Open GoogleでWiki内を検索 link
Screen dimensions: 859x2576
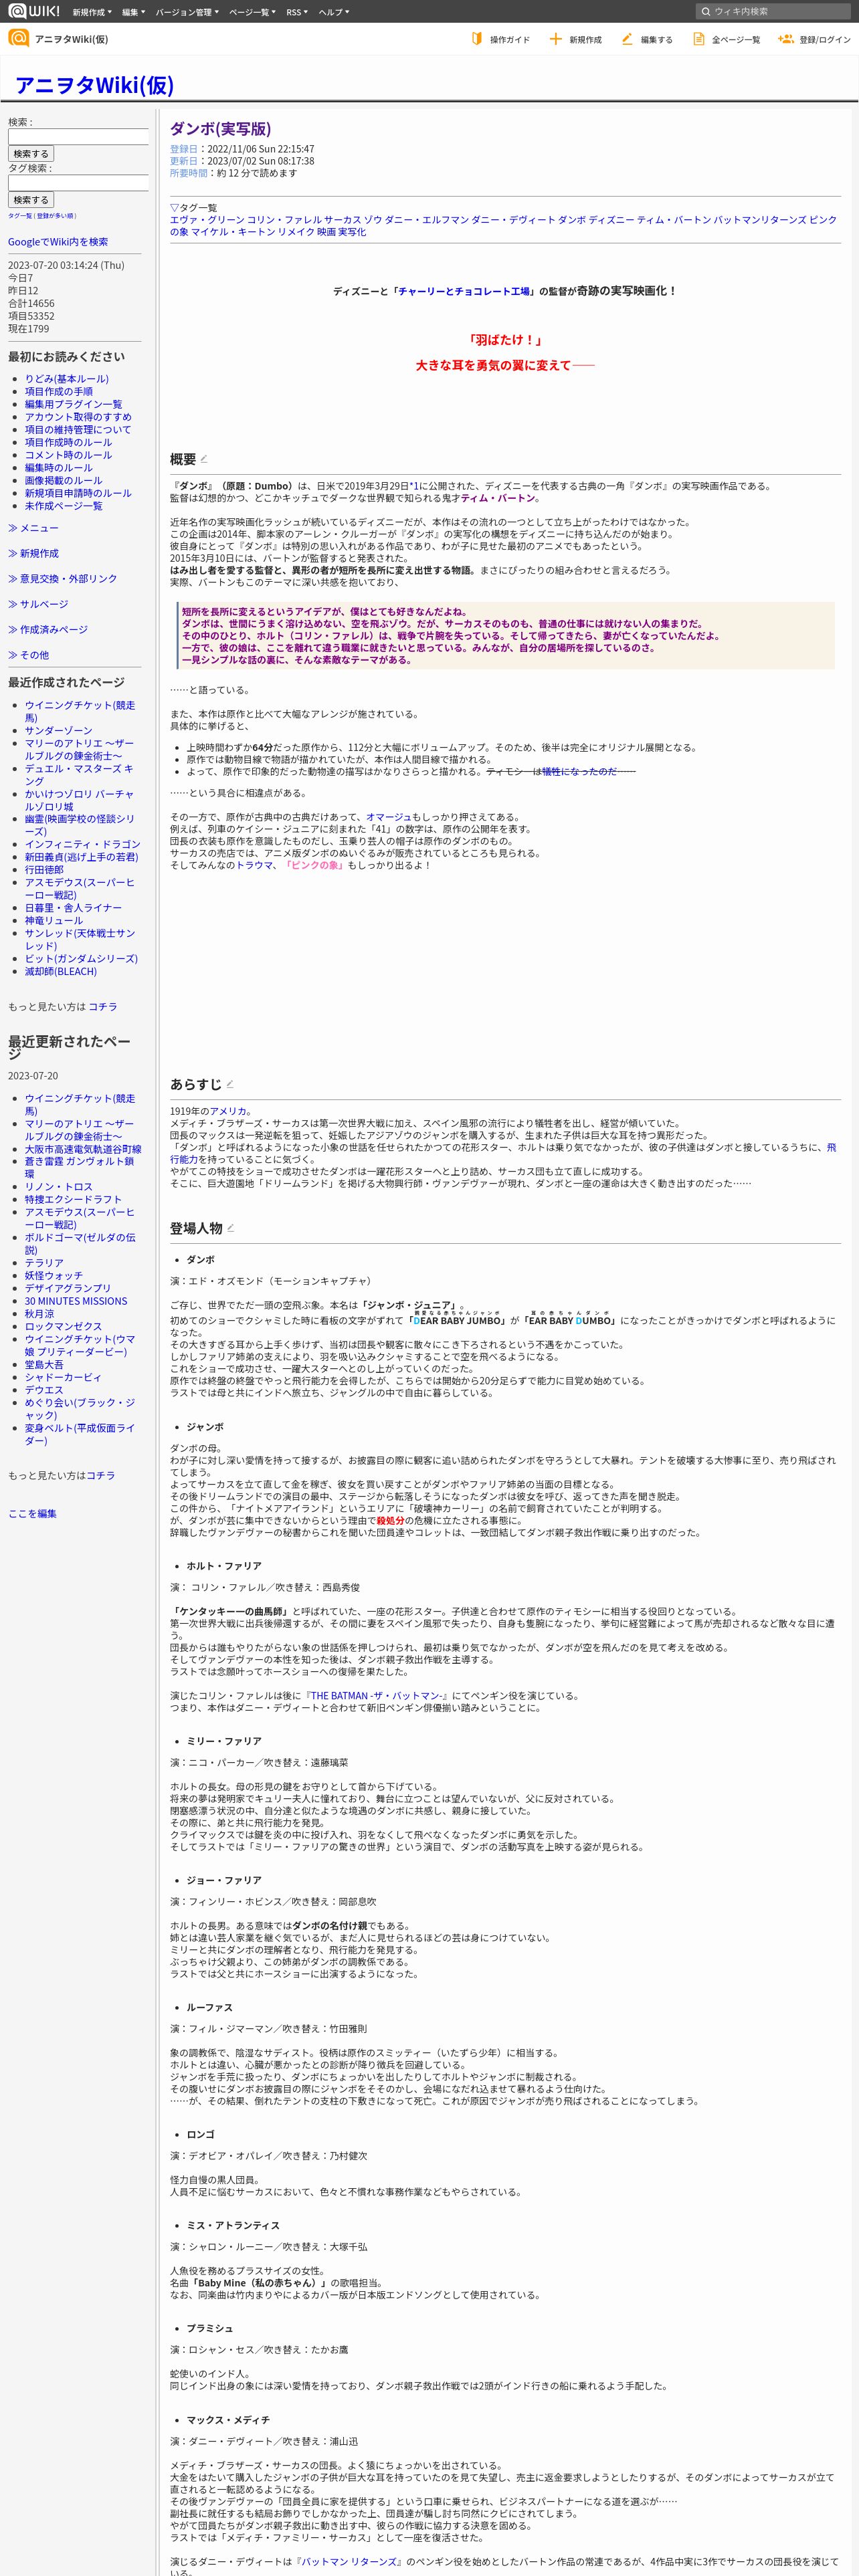click(x=58, y=242)
